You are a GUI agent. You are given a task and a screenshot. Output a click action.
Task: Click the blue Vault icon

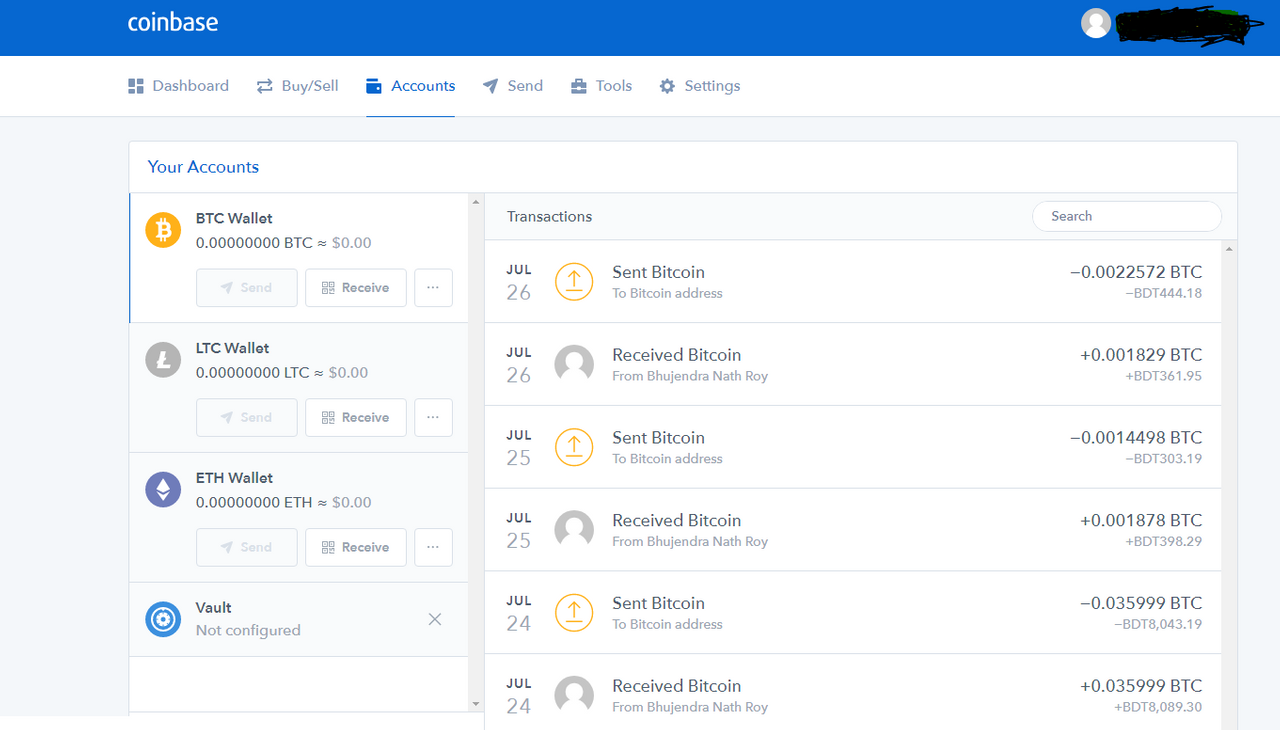[x=162, y=619]
